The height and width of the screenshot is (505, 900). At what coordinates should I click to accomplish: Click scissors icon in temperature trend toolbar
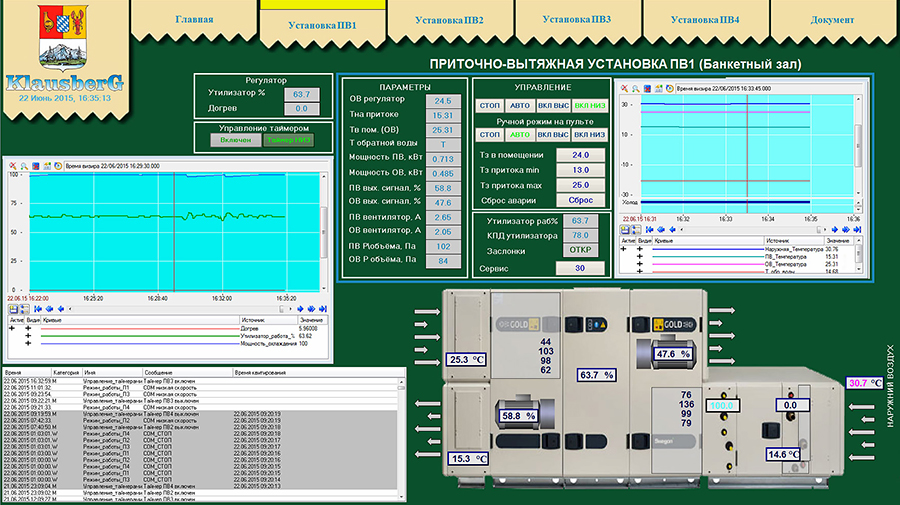tap(624, 88)
